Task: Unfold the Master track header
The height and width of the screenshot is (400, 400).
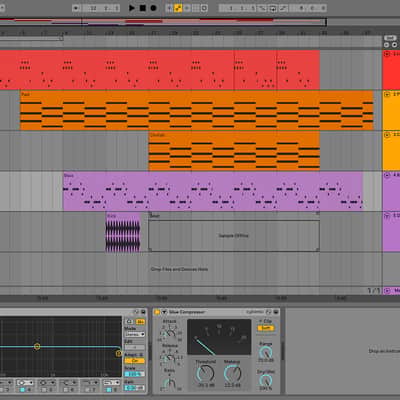Action: point(387,291)
